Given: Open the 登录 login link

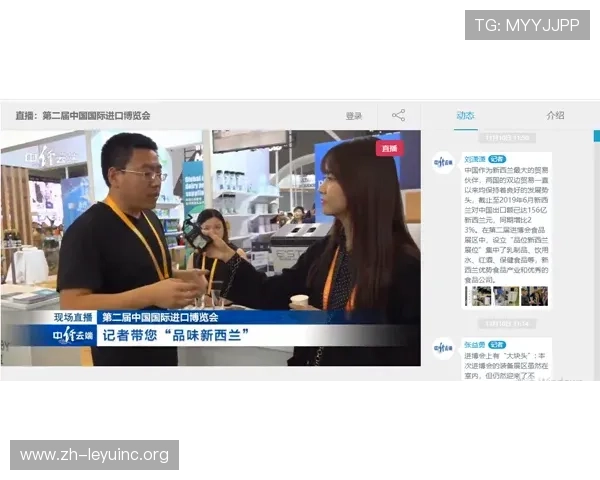Looking at the screenshot, I should (x=354, y=116).
